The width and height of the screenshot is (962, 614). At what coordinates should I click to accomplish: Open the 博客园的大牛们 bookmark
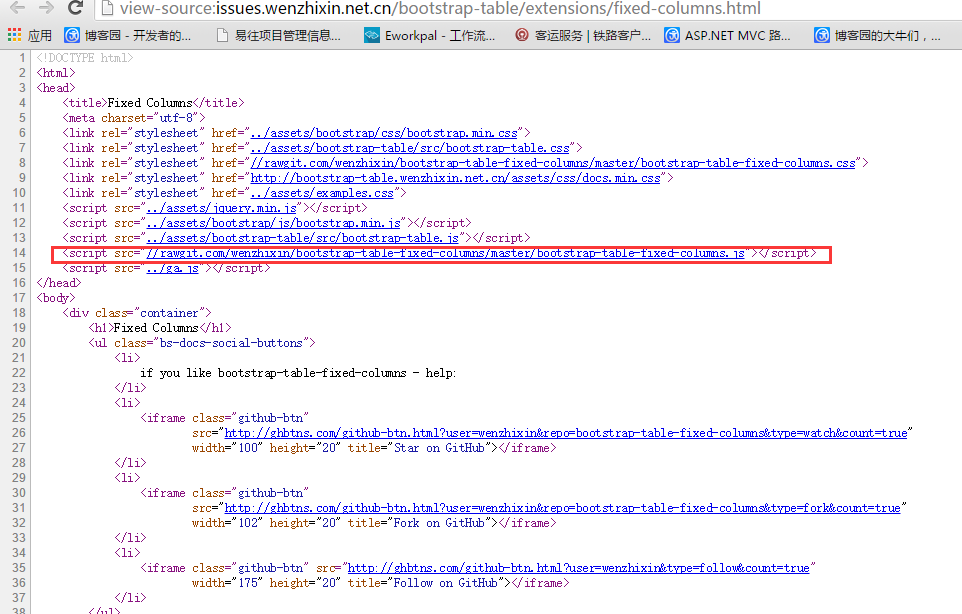878,35
